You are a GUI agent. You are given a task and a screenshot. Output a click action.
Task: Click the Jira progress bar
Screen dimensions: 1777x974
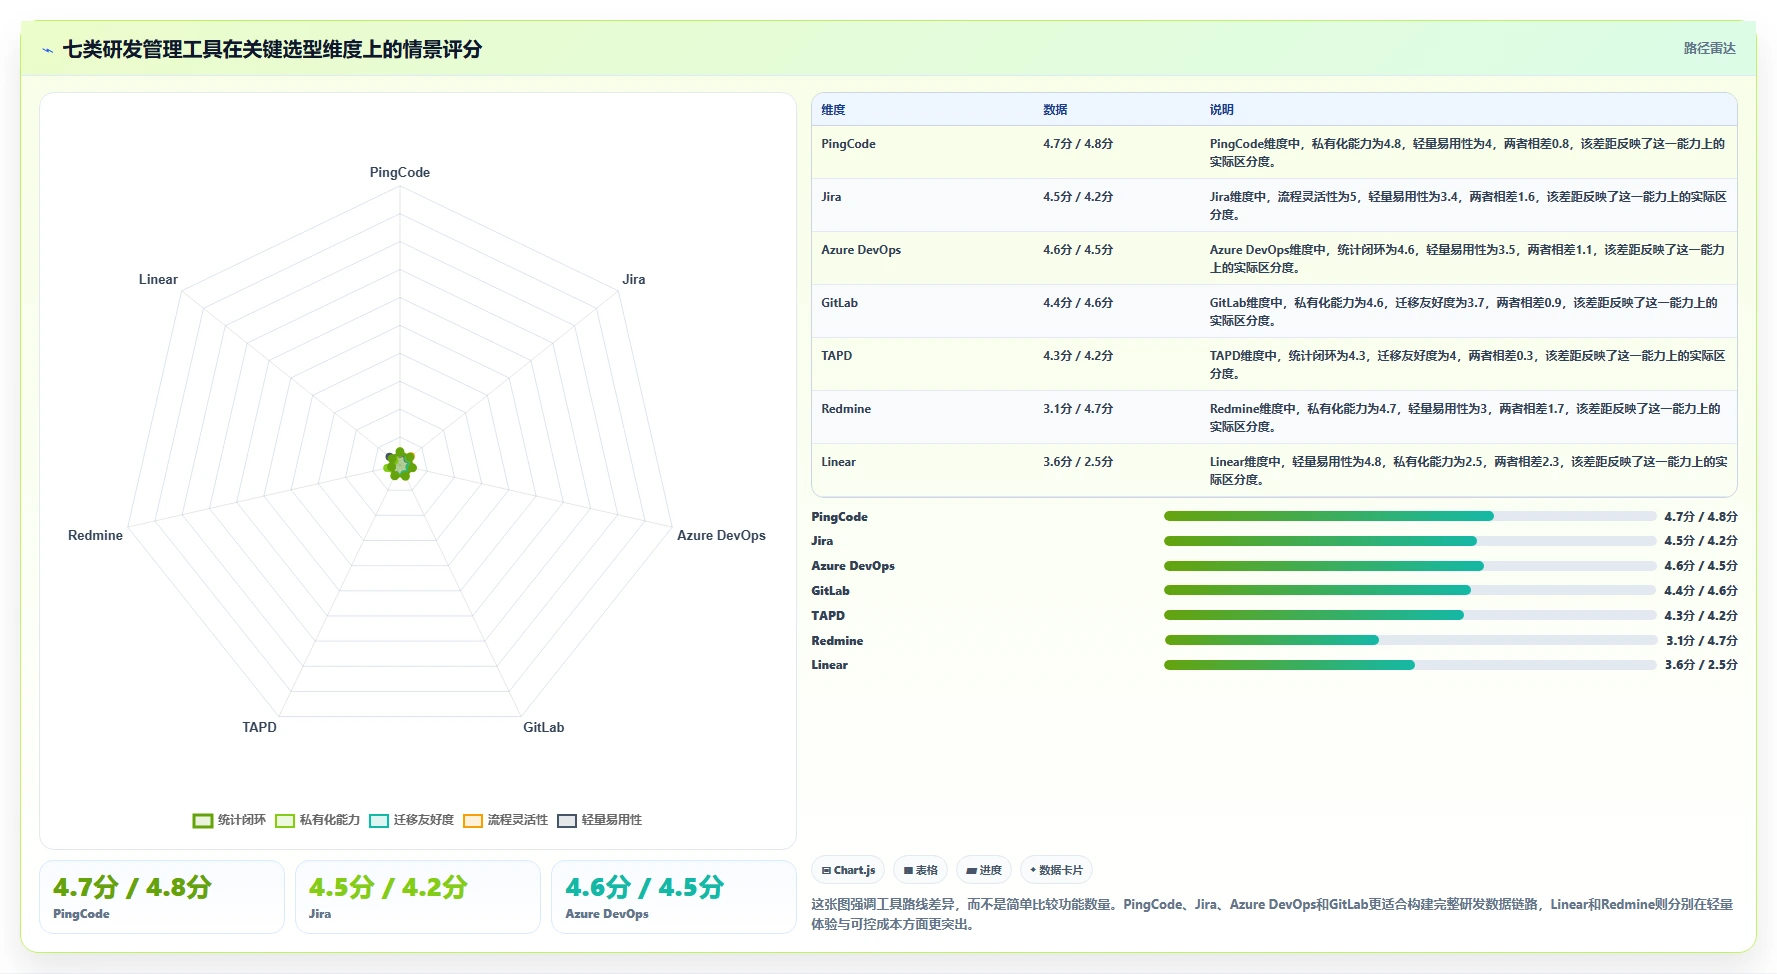[1410, 541]
